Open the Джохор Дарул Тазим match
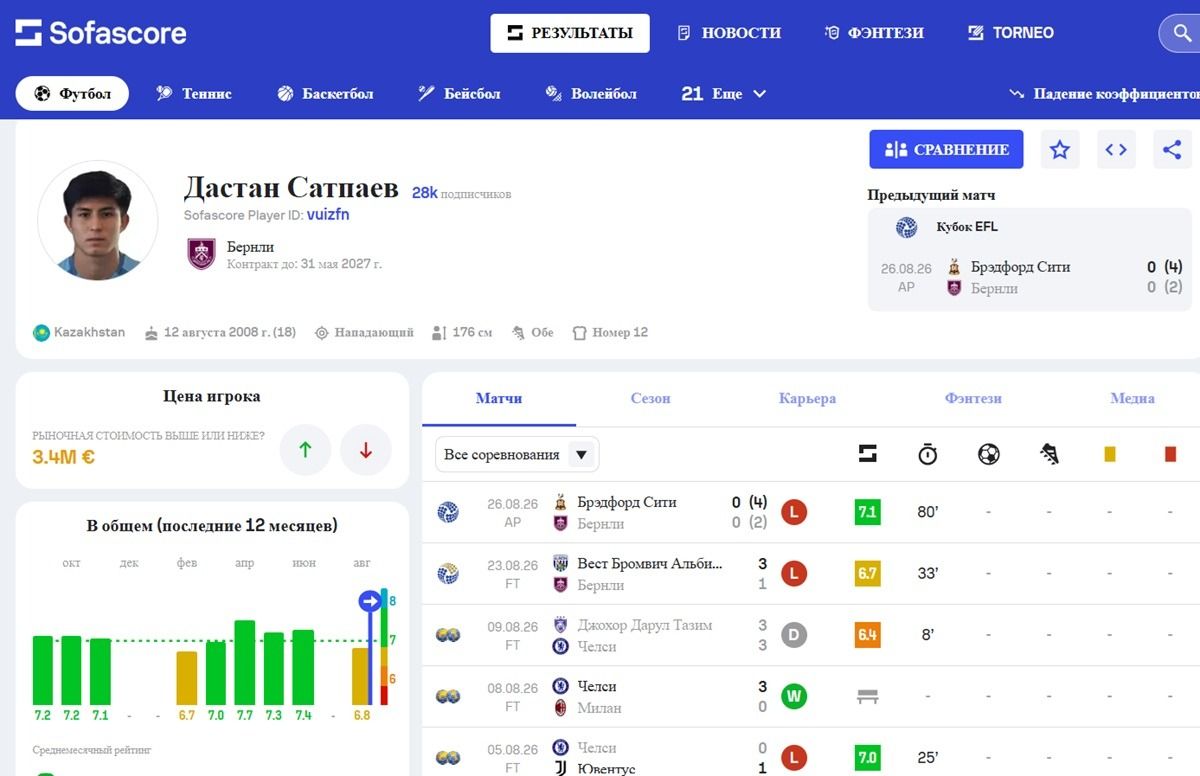The image size is (1200, 776). pyautogui.click(x=811, y=635)
